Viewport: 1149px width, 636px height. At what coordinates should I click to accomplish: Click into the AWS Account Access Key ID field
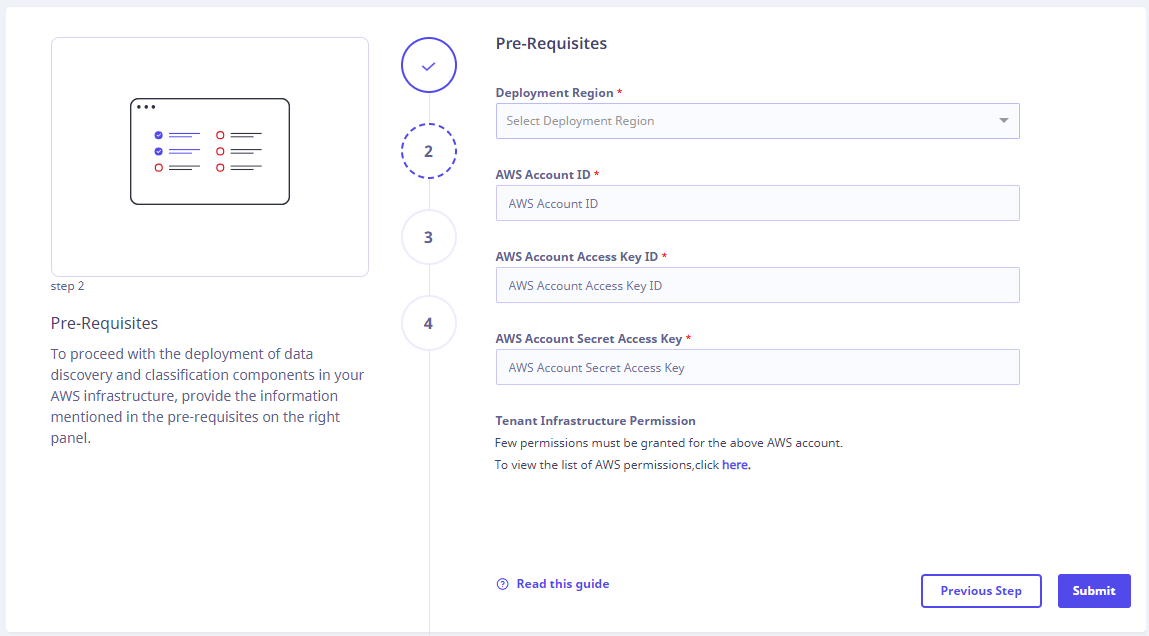[757, 285]
